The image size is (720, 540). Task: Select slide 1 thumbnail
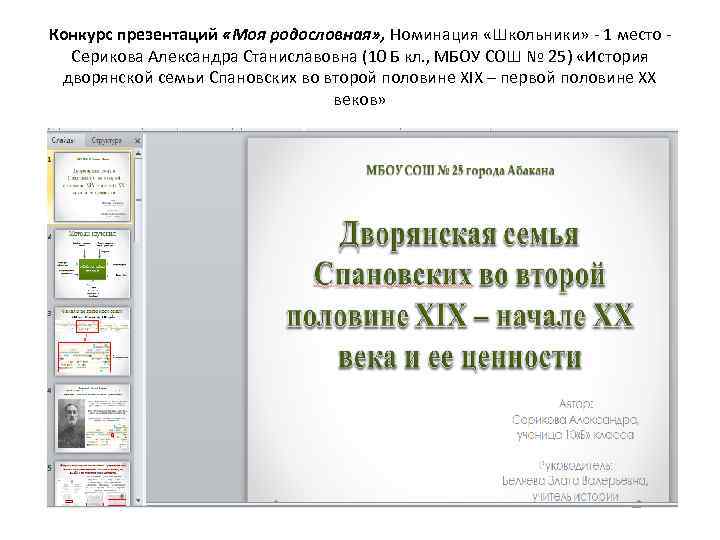(x=92, y=187)
